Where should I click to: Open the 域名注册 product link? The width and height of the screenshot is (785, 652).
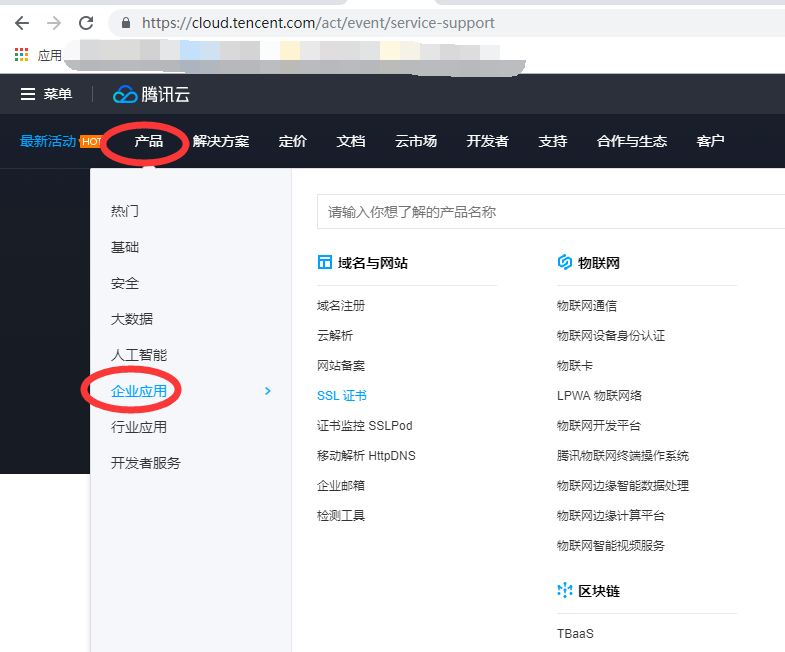point(341,305)
